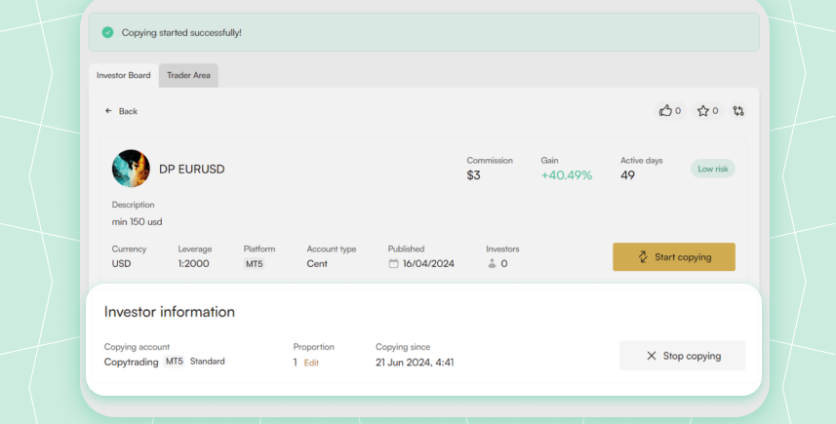Select the Investor Board tab
The height and width of the screenshot is (424, 836).
tap(123, 75)
